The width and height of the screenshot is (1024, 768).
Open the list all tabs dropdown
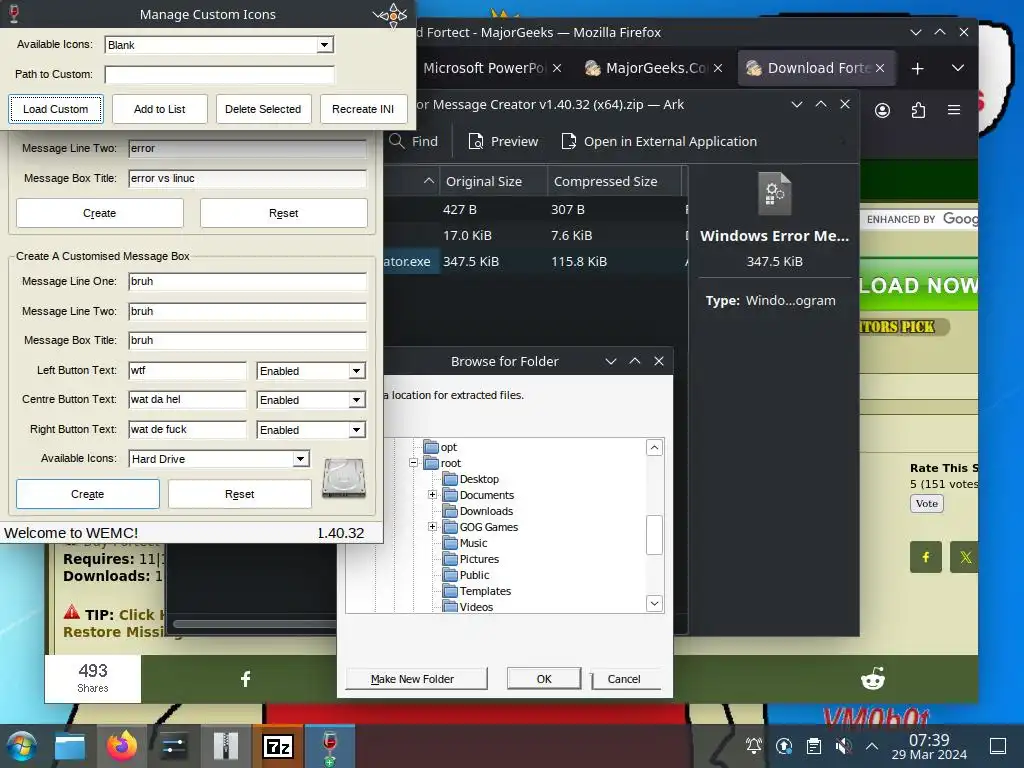tap(958, 68)
